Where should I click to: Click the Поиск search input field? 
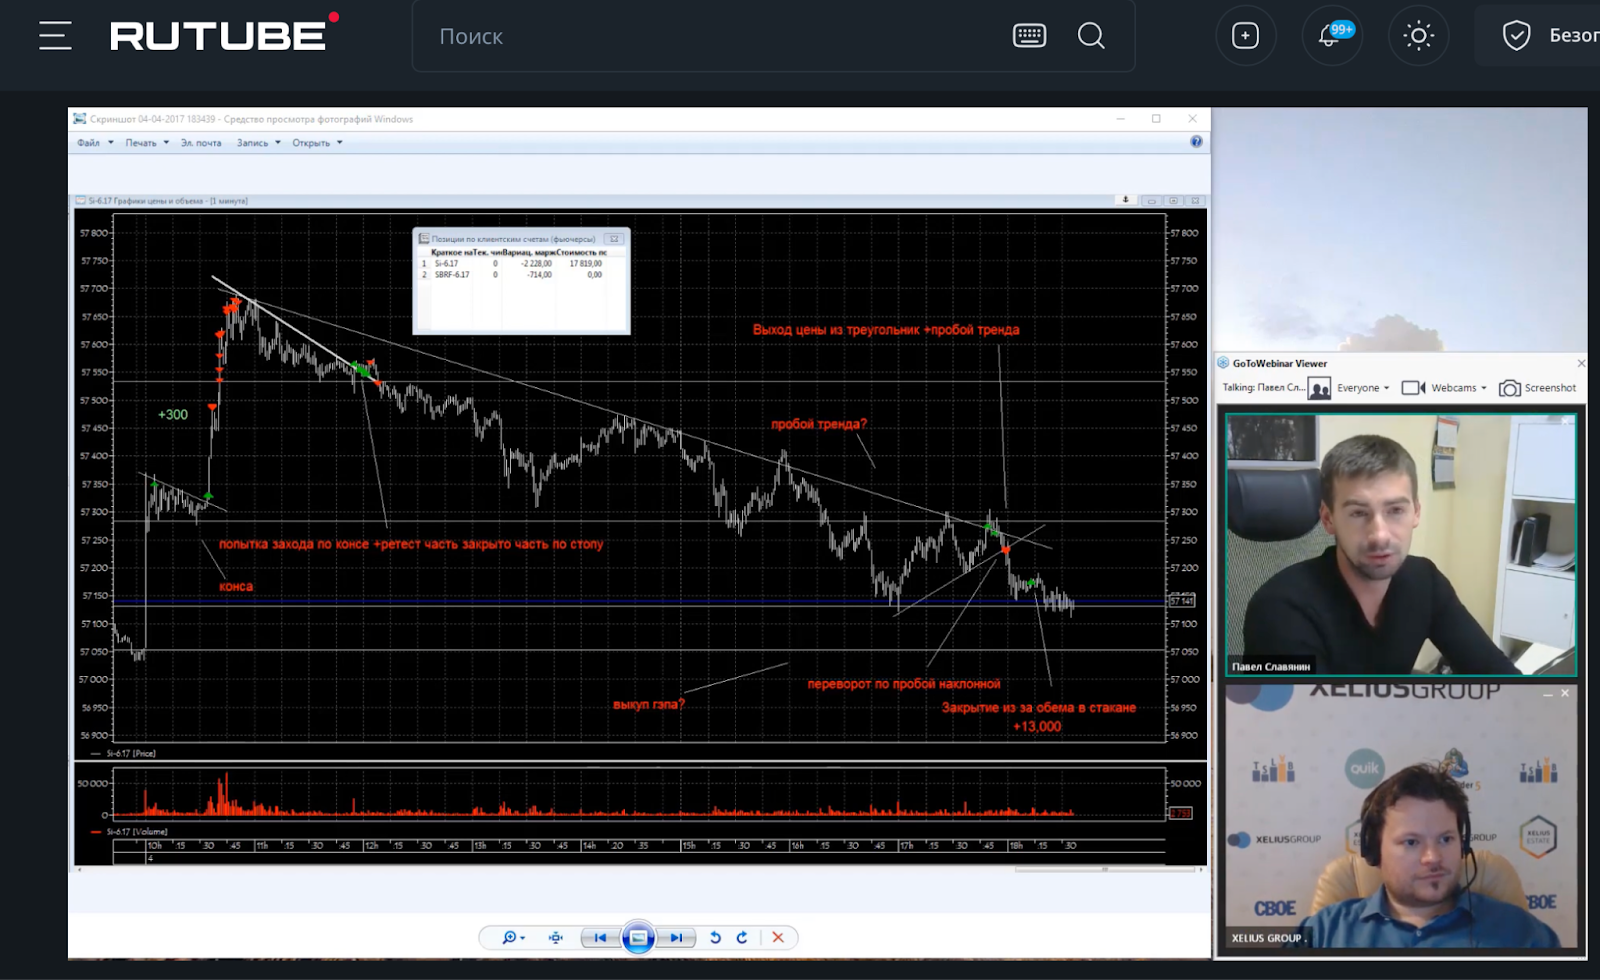[x=700, y=36]
